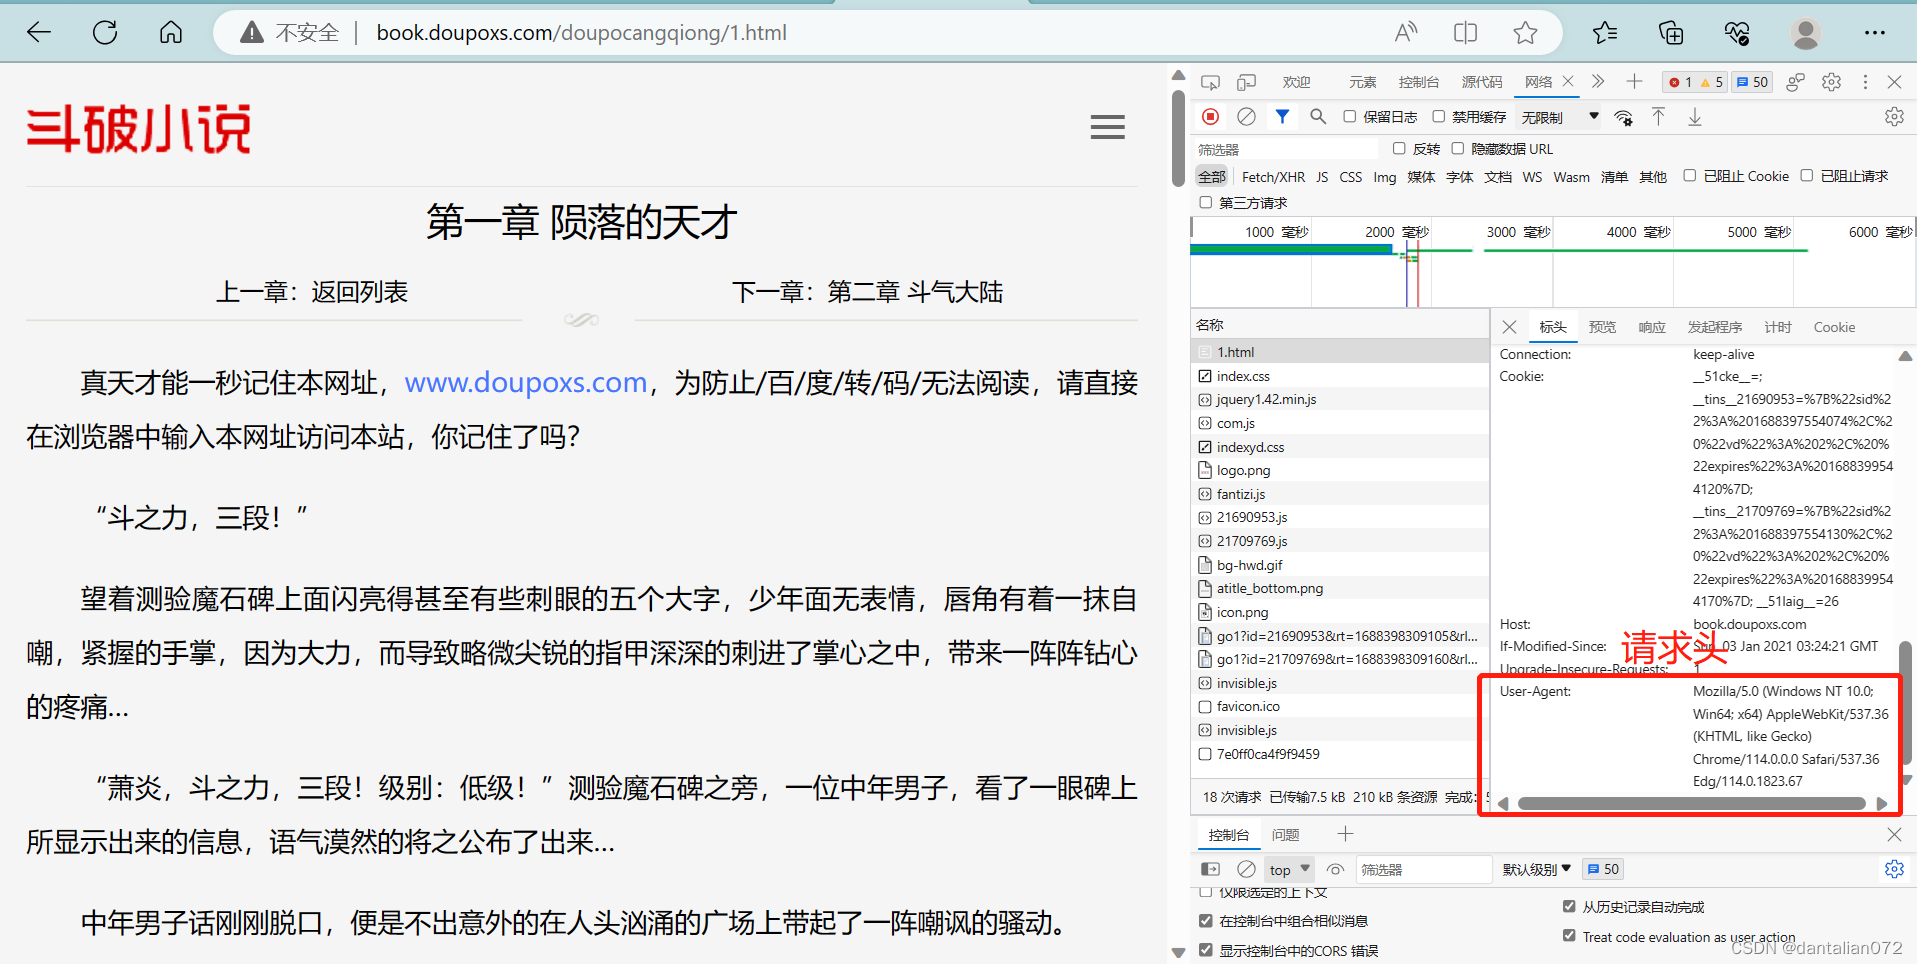
Task: Open the 无限制 throttling dropdown
Action: tap(1560, 117)
